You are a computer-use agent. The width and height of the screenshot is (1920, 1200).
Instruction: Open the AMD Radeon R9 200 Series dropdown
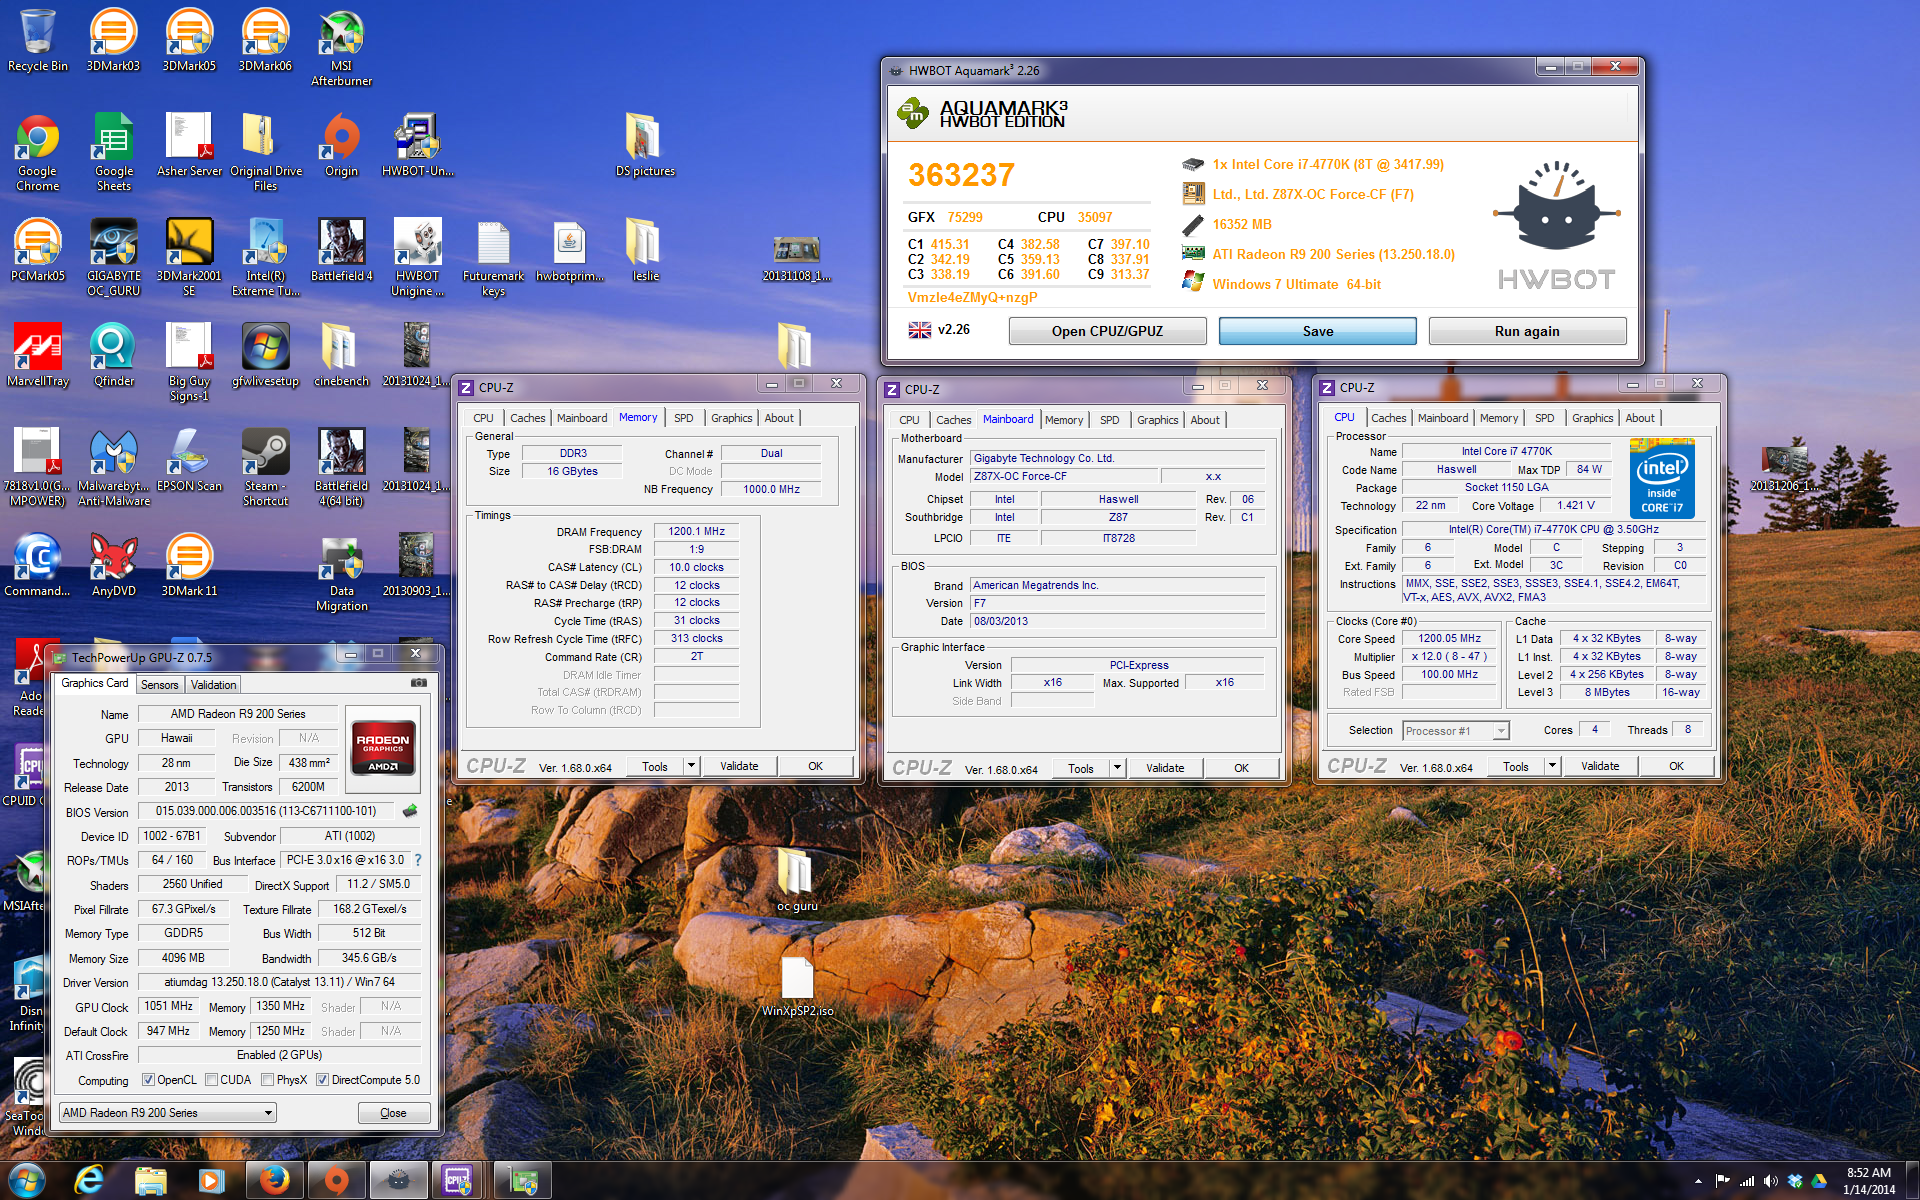(167, 1113)
